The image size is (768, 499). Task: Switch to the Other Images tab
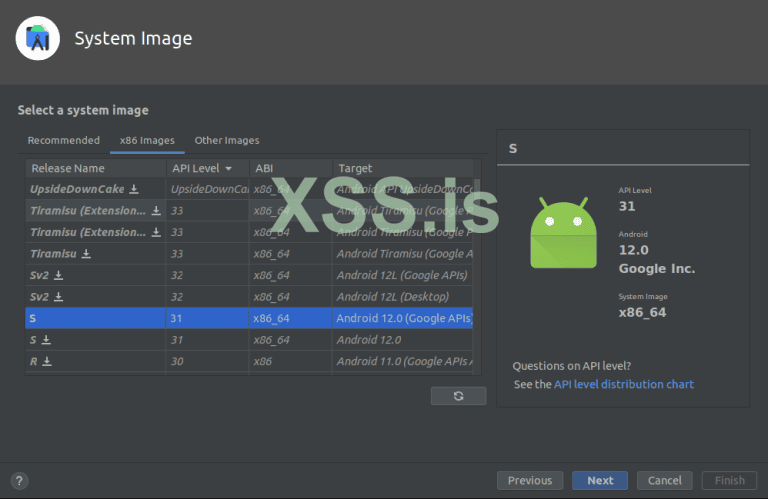pos(227,141)
